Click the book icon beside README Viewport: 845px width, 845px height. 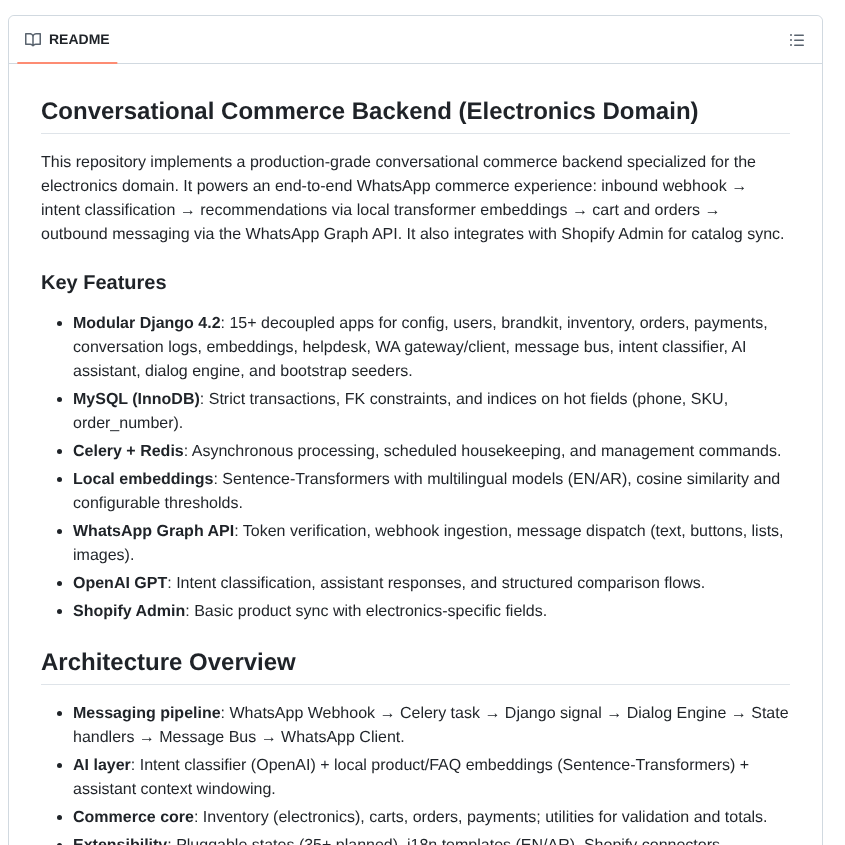(x=33, y=40)
